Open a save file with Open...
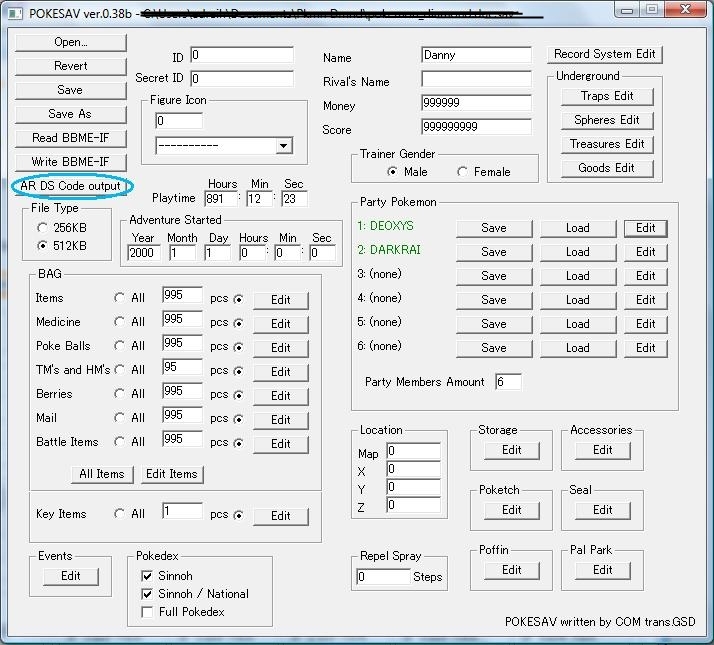Viewport: 714px width, 645px height. coord(71,42)
